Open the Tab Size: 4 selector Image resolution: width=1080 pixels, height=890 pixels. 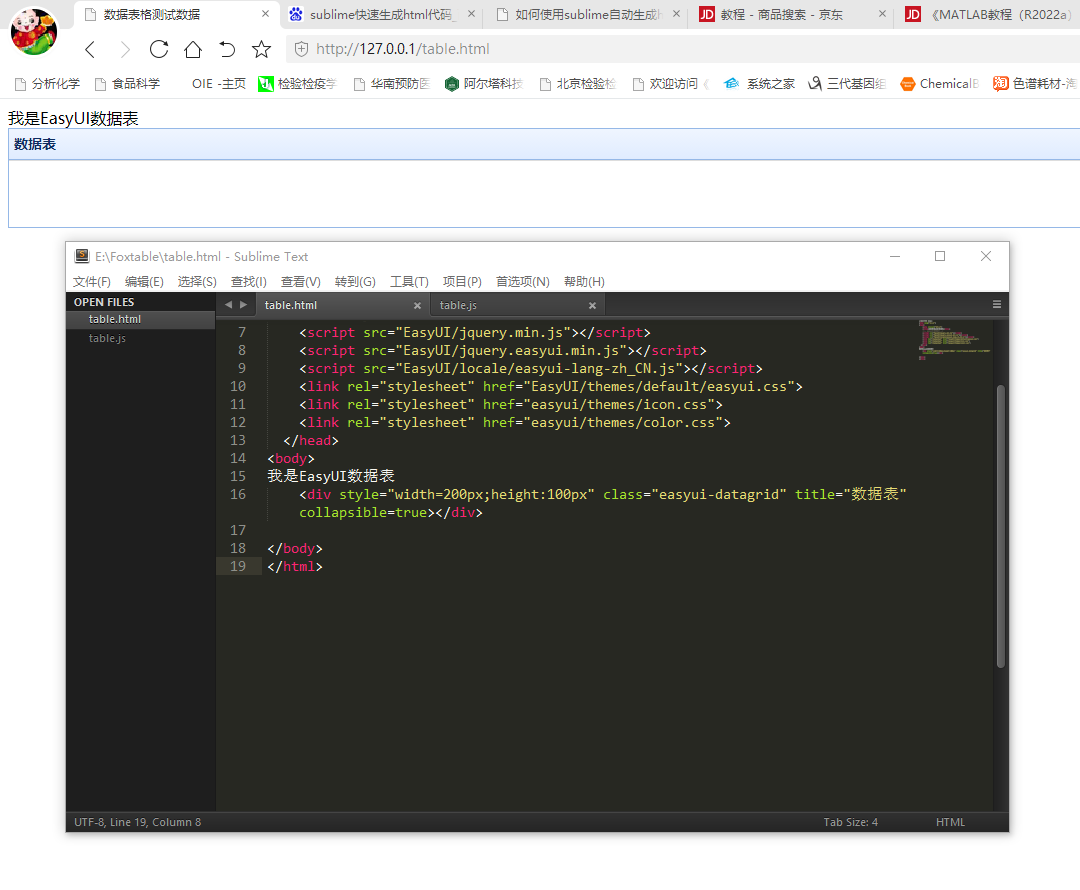(851, 822)
